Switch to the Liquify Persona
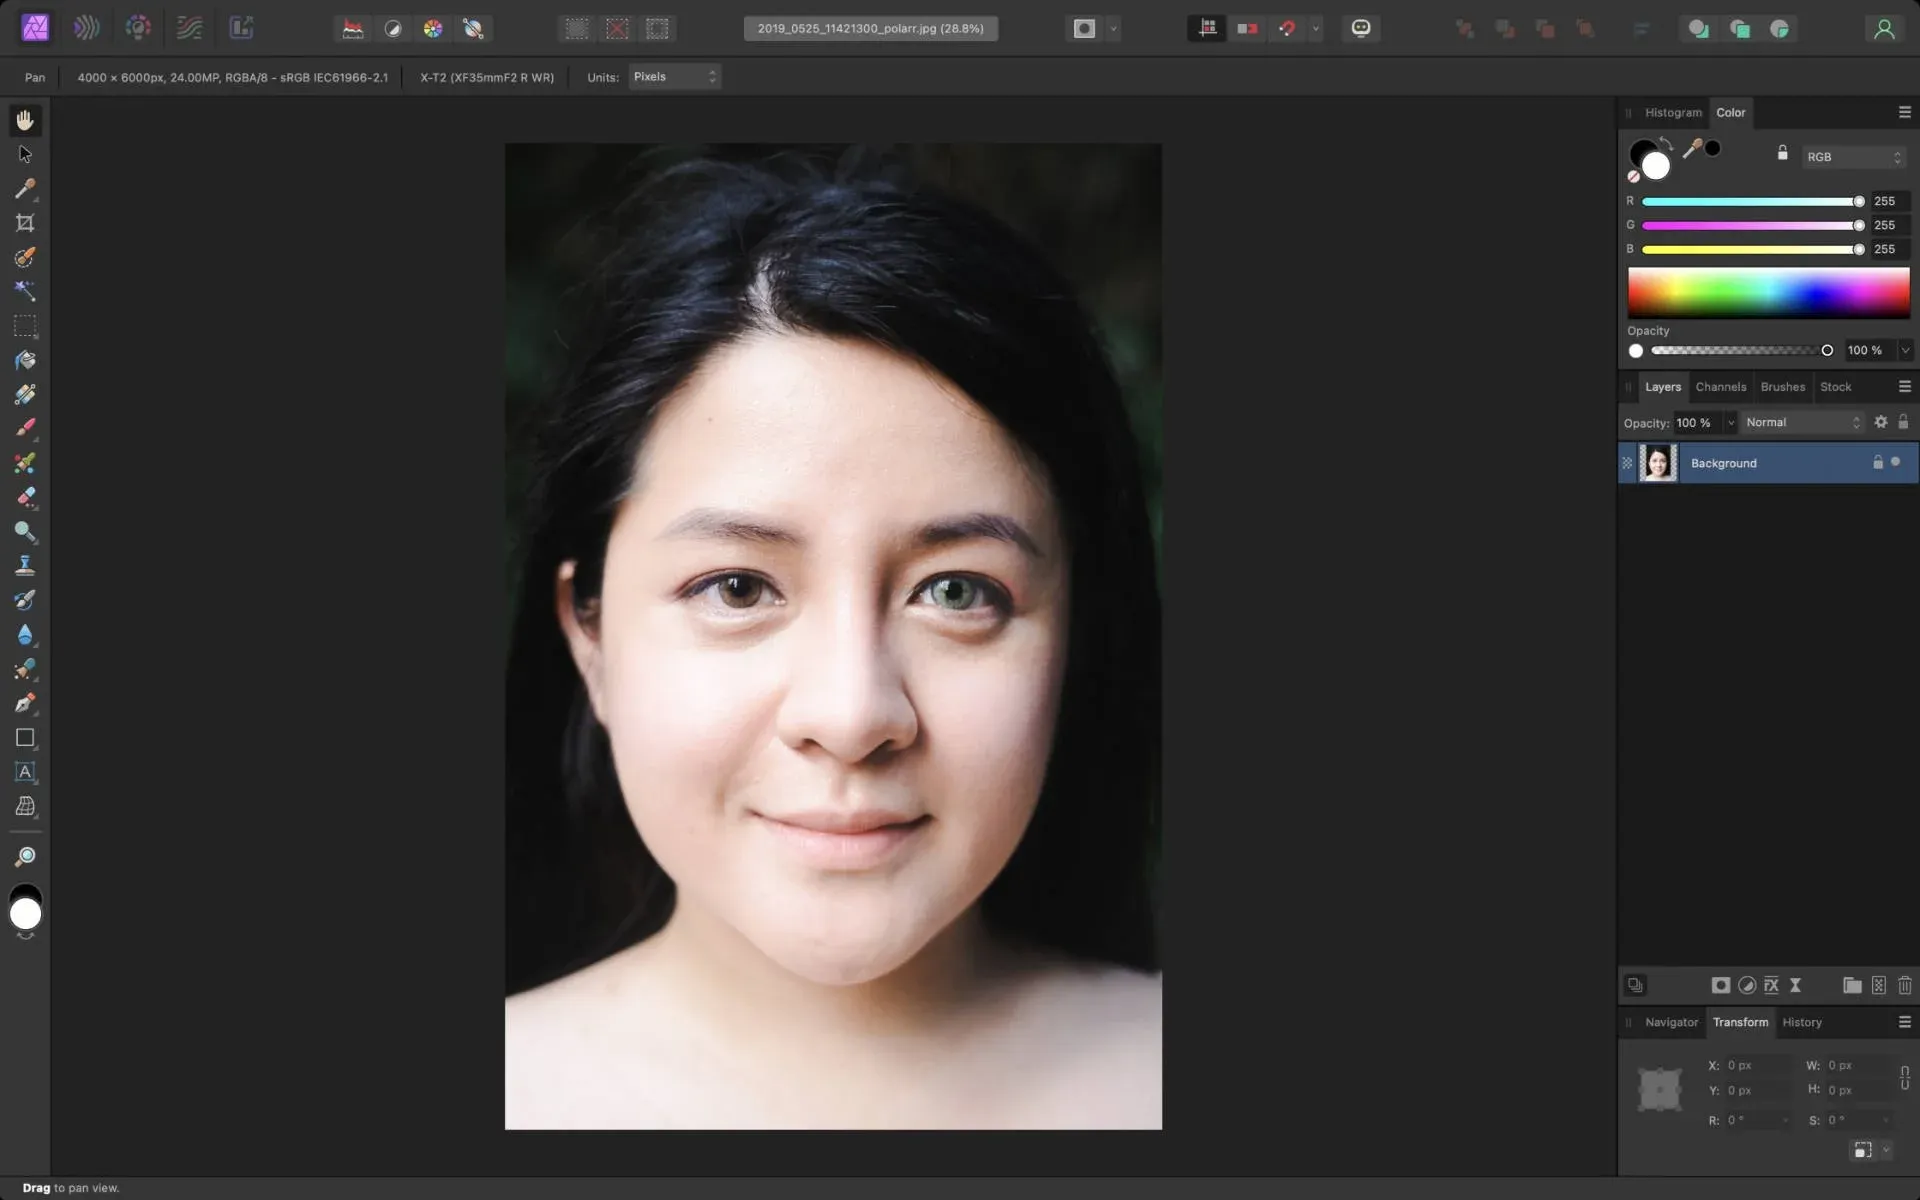 [x=87, y=28]
